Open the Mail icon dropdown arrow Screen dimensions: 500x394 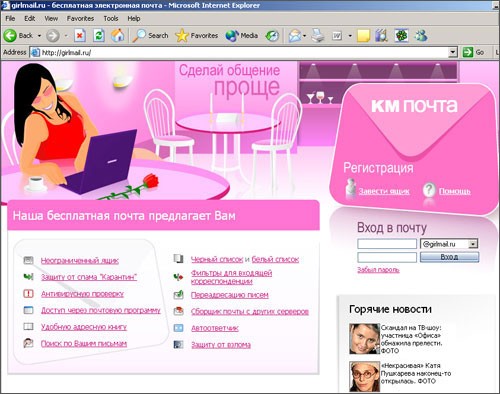pyautogui.click(x=304, y=36)
